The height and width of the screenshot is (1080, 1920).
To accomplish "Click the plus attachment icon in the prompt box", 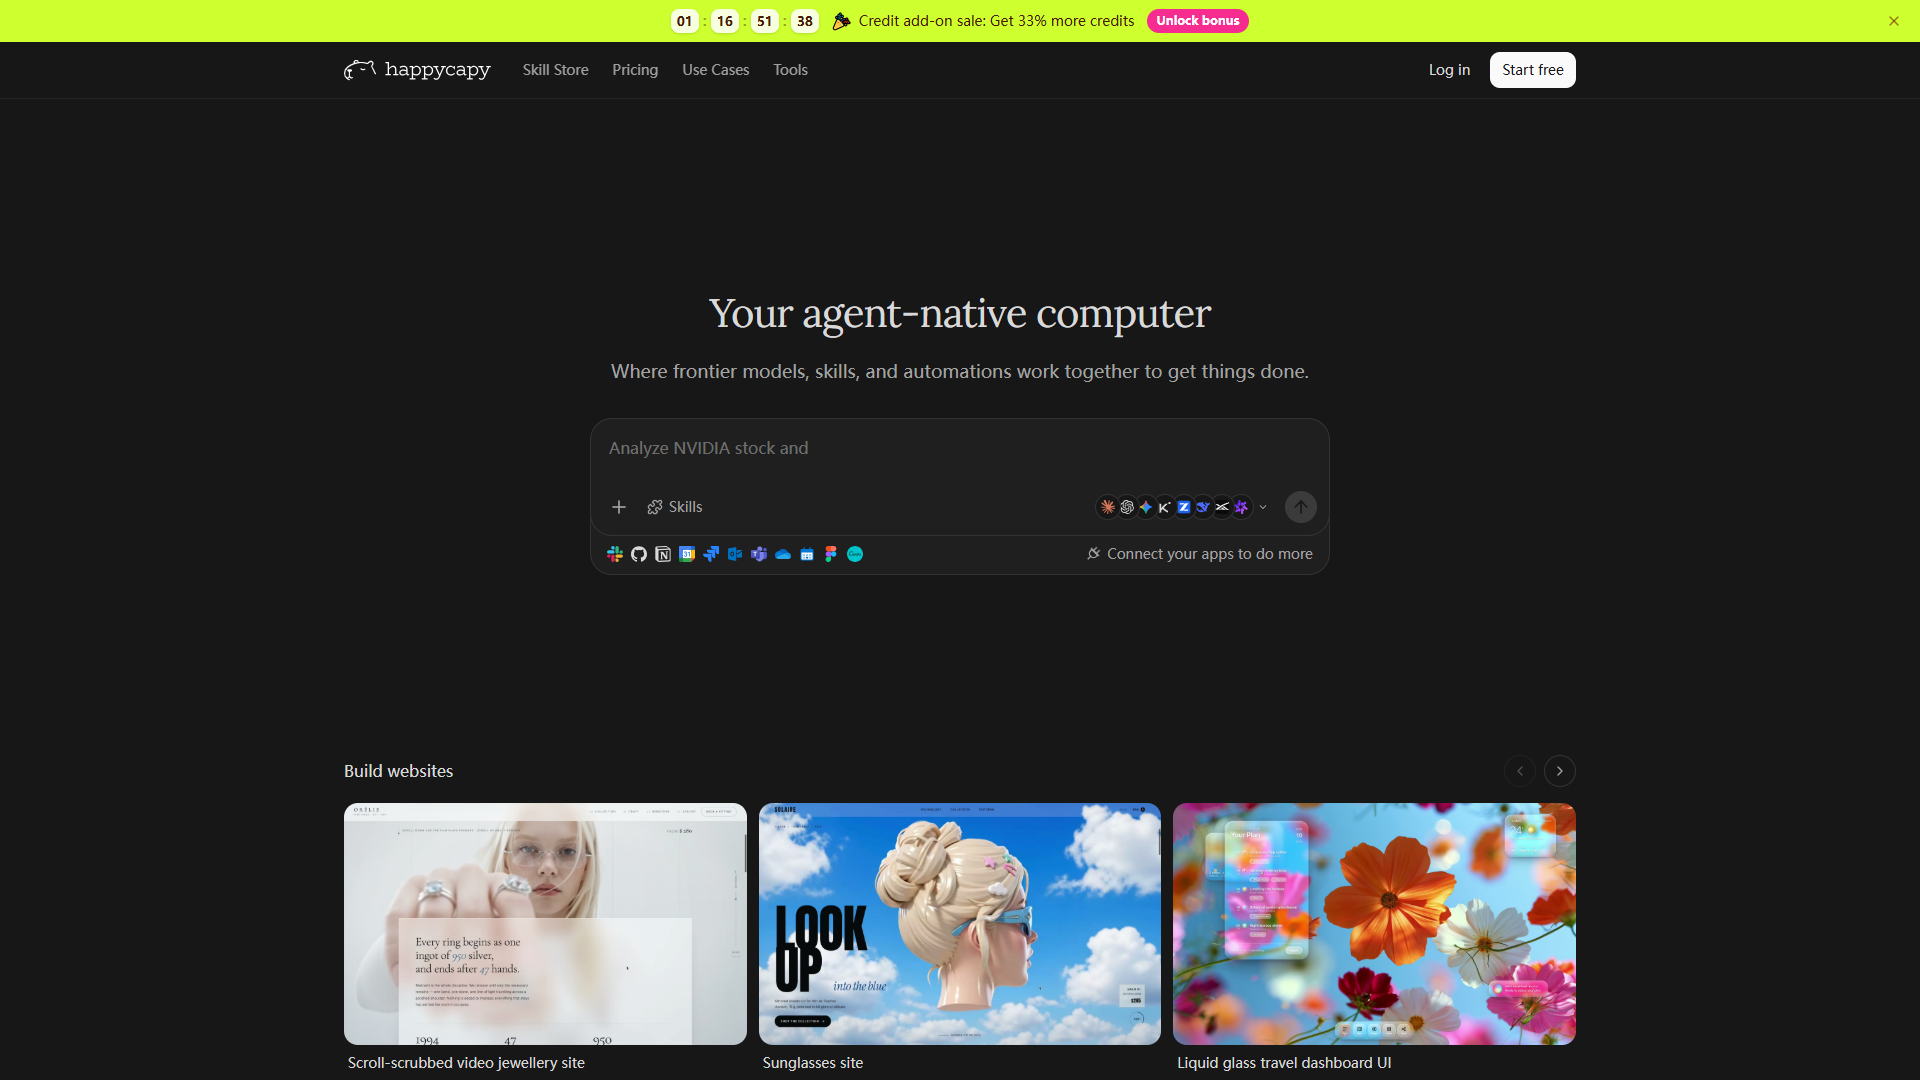I will 619,507.
